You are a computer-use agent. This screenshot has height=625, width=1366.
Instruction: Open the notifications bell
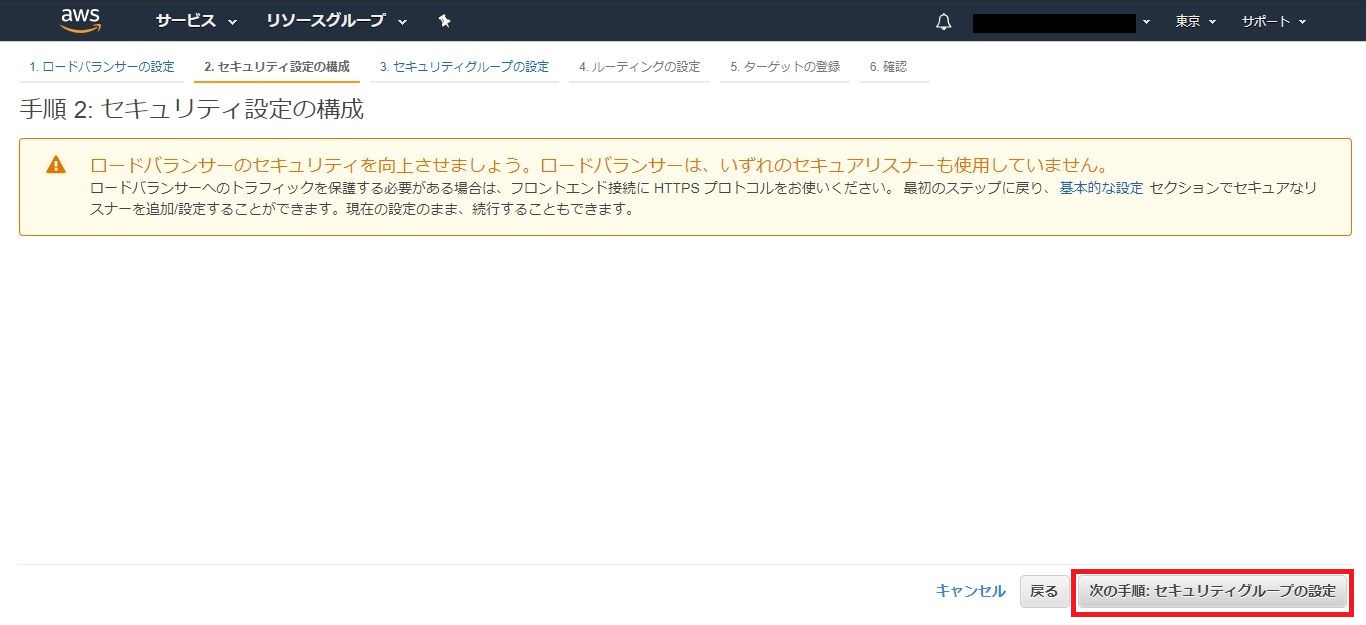click(x=943, y=22)
